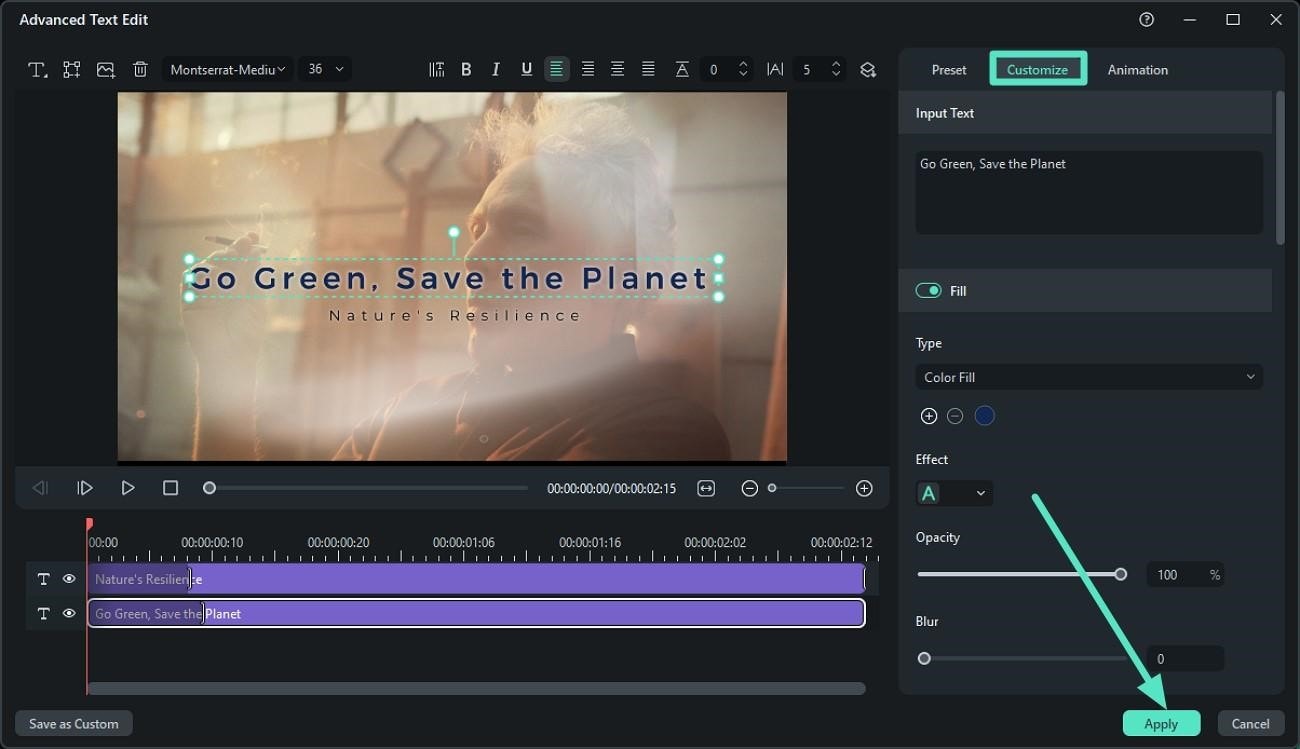Open the Help icon in title bar
The image size is (1300, 749).
(1147, 20)
